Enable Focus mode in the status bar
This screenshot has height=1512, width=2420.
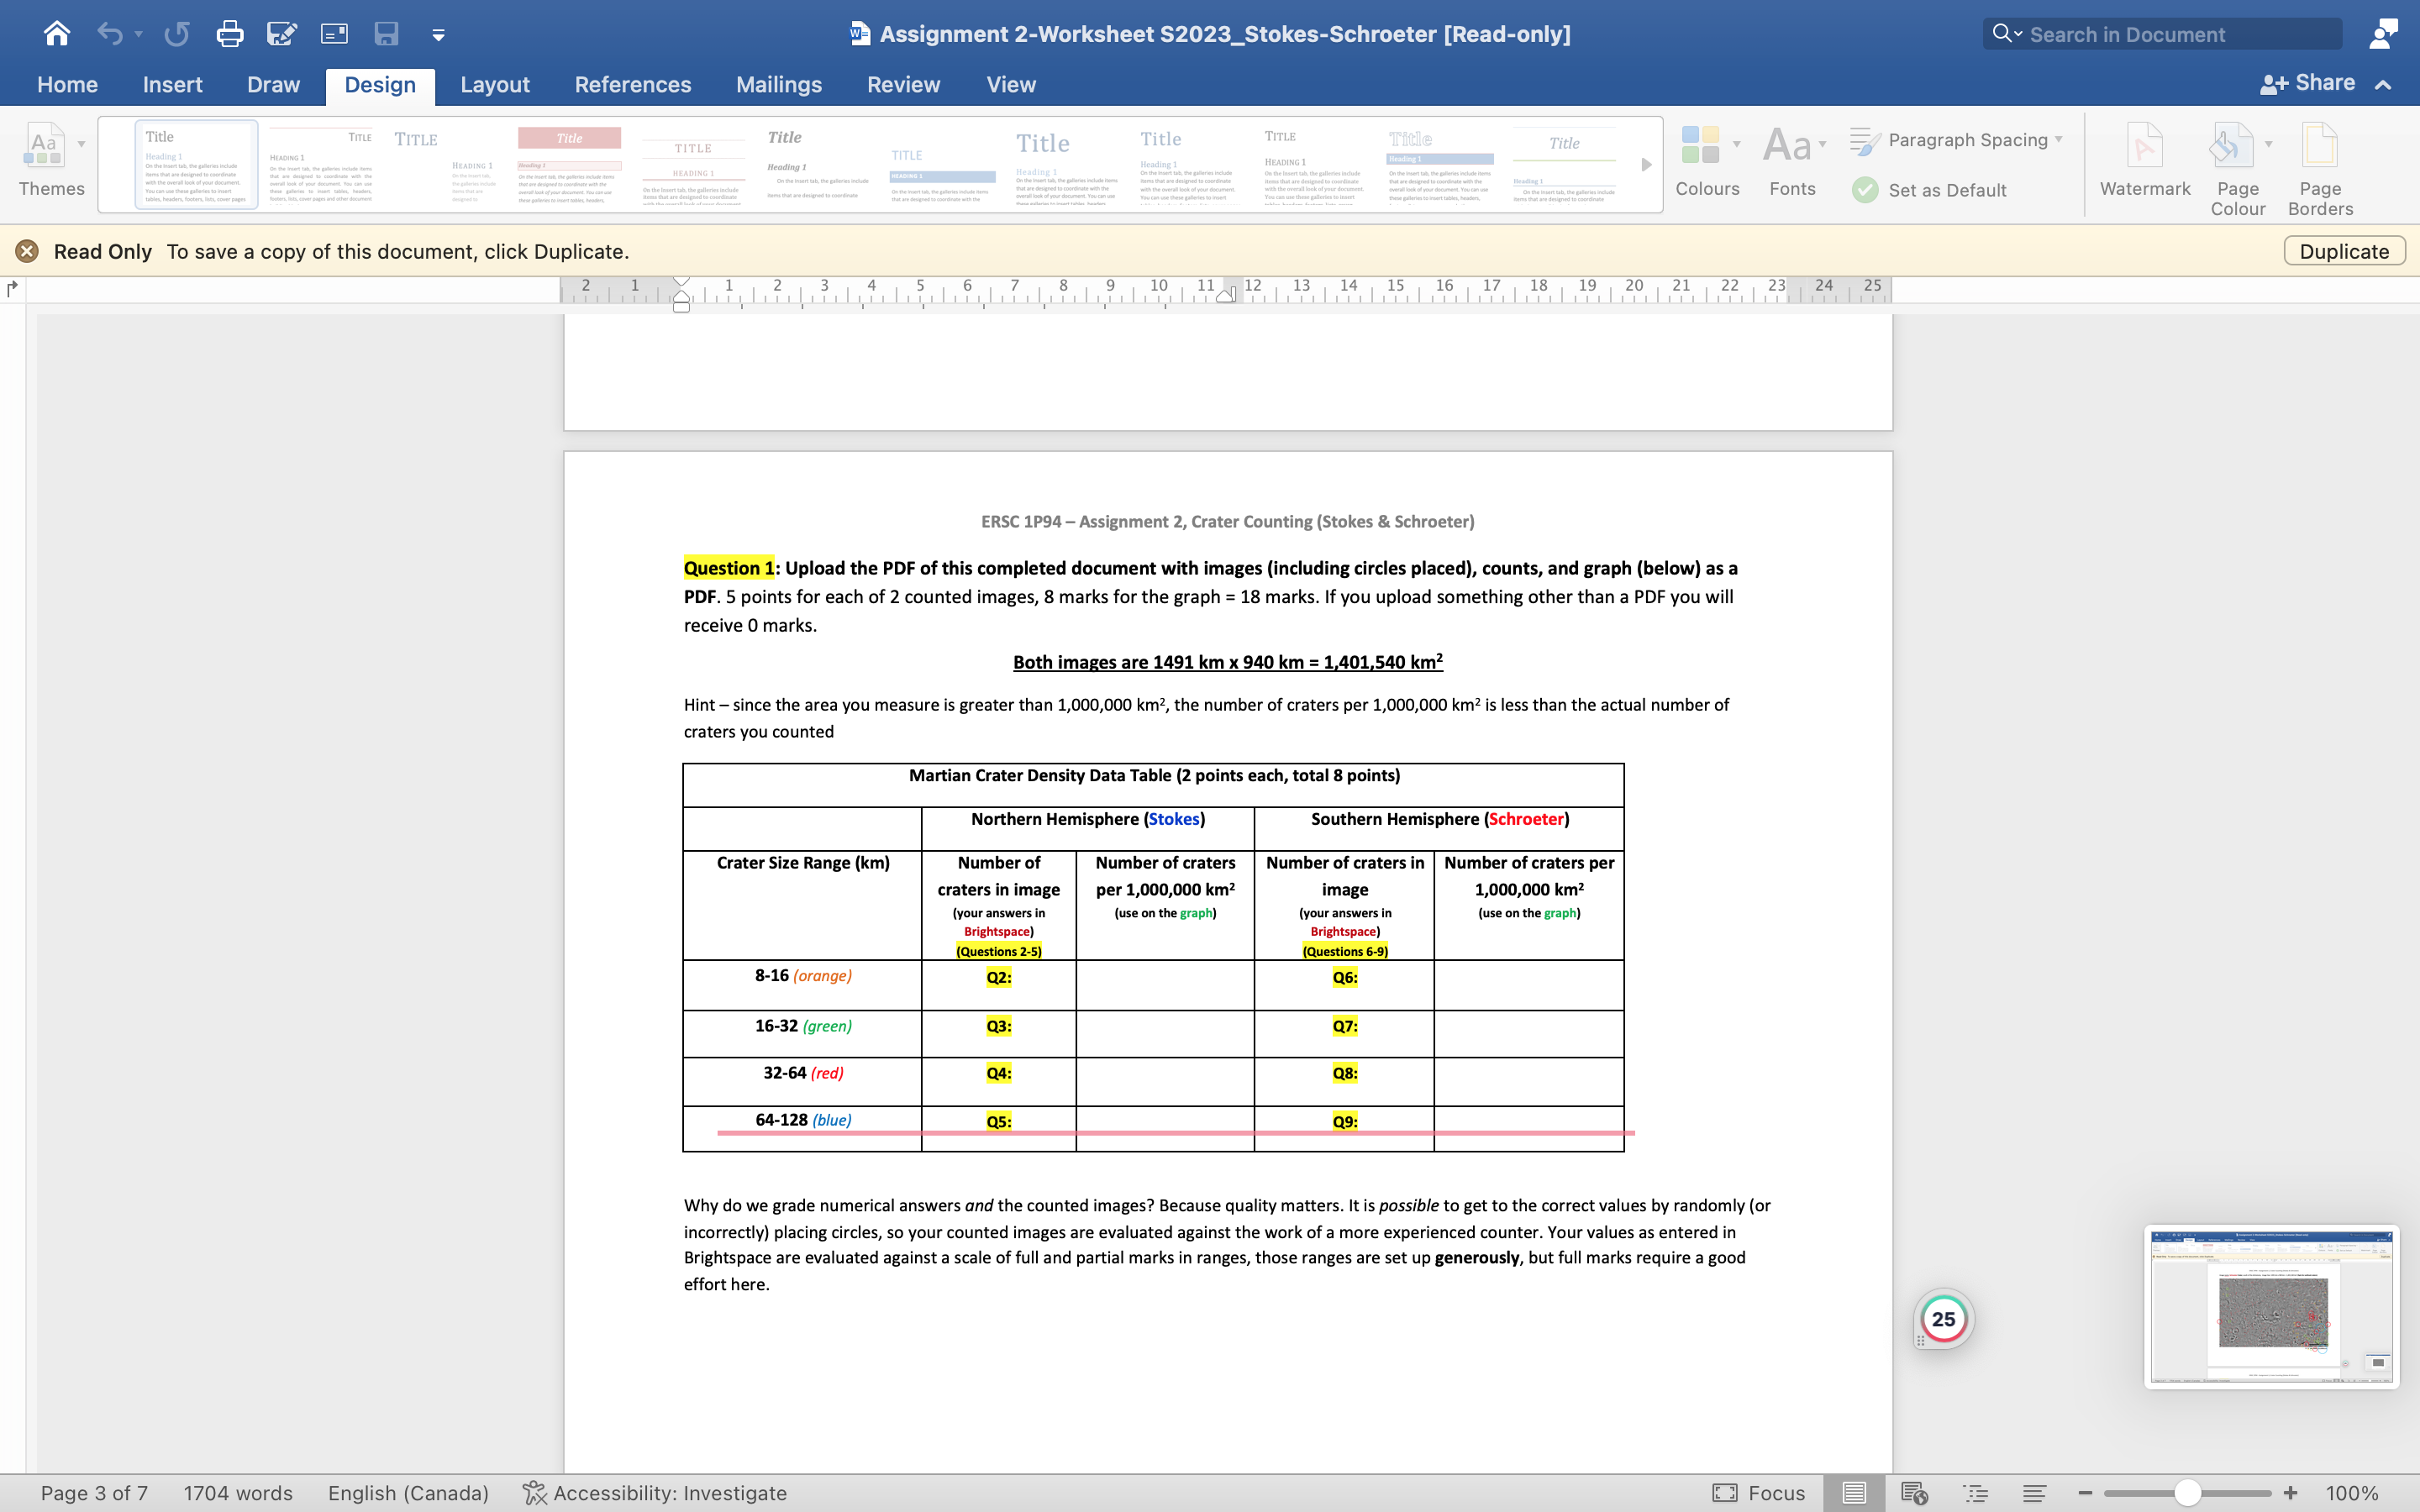point(1760,1493)
